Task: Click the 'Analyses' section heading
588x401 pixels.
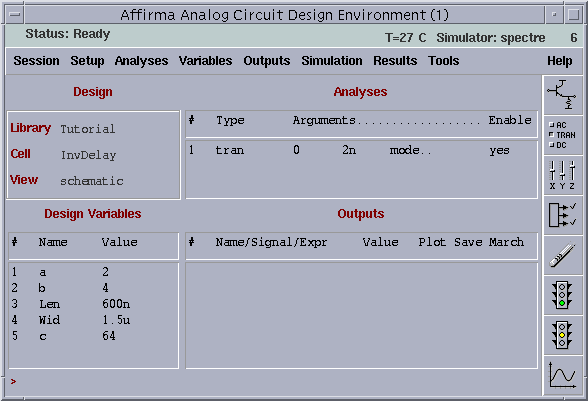Action: point(360,92)
